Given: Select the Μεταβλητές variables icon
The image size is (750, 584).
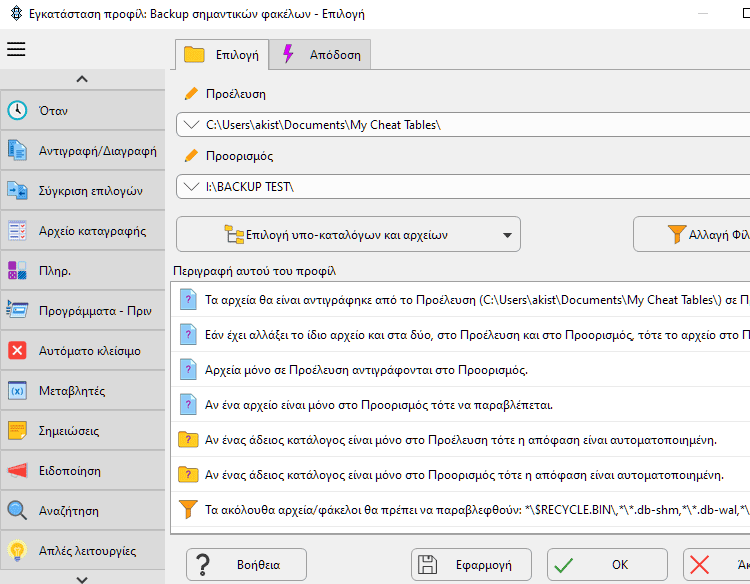Looking at the screenshot, I should (x=17, y=391).
